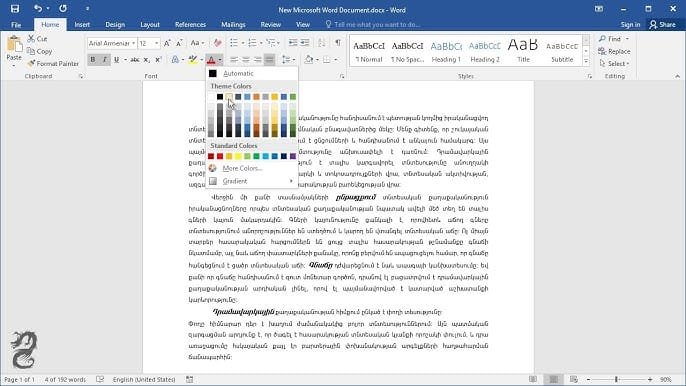The height and width of the screenshot is (386, 686).
Task: Switch to the Design tab
Action: [x=115, y=25]
